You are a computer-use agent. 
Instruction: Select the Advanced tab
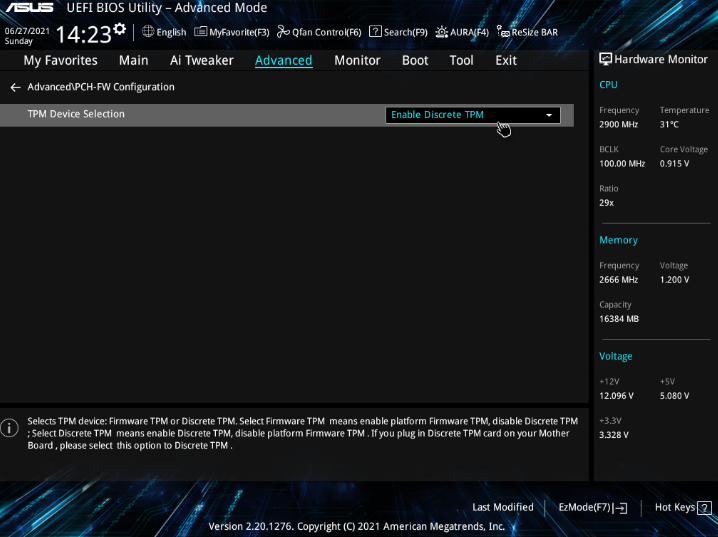(x=283, y=60)
